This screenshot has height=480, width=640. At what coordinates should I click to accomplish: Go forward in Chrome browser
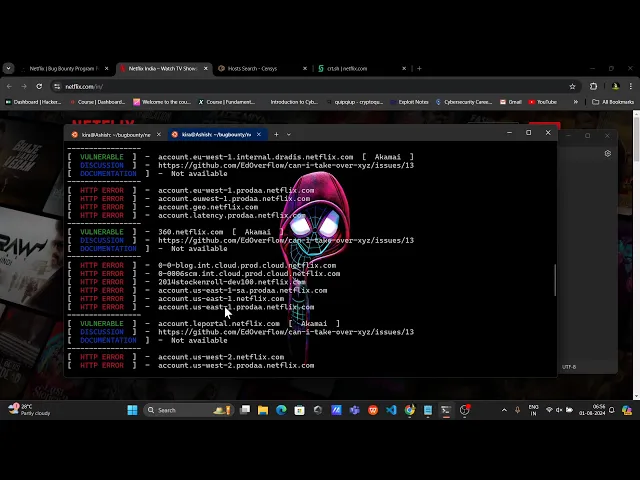point(24,87)
